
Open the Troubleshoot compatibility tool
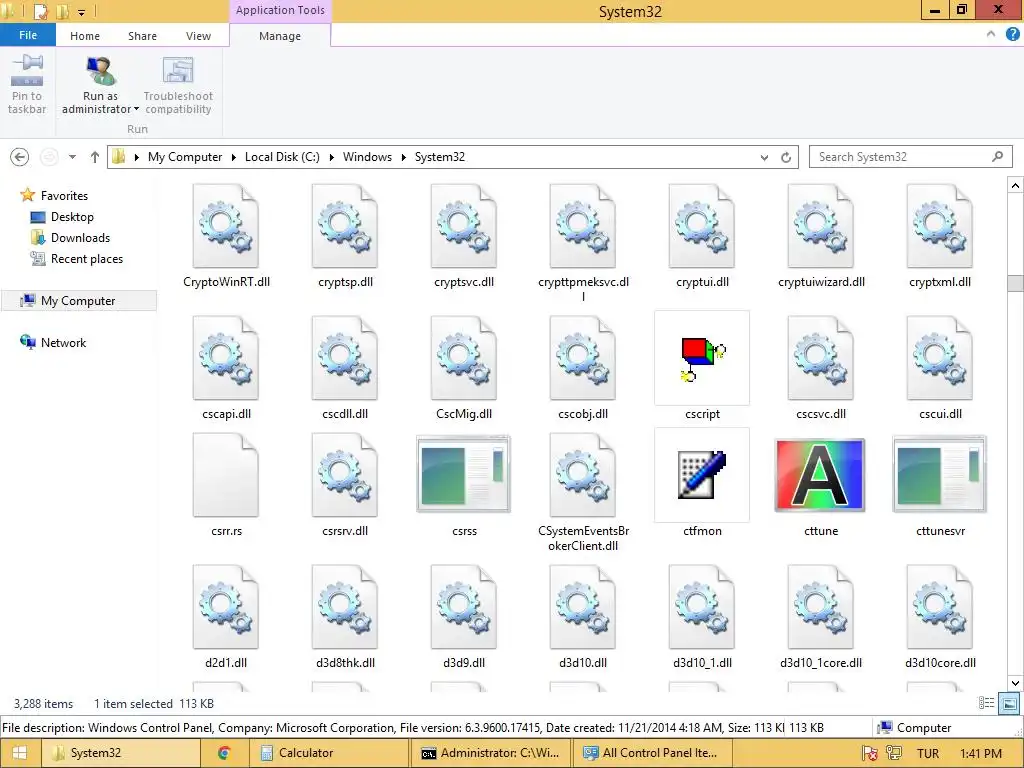[x=178, y=85]
